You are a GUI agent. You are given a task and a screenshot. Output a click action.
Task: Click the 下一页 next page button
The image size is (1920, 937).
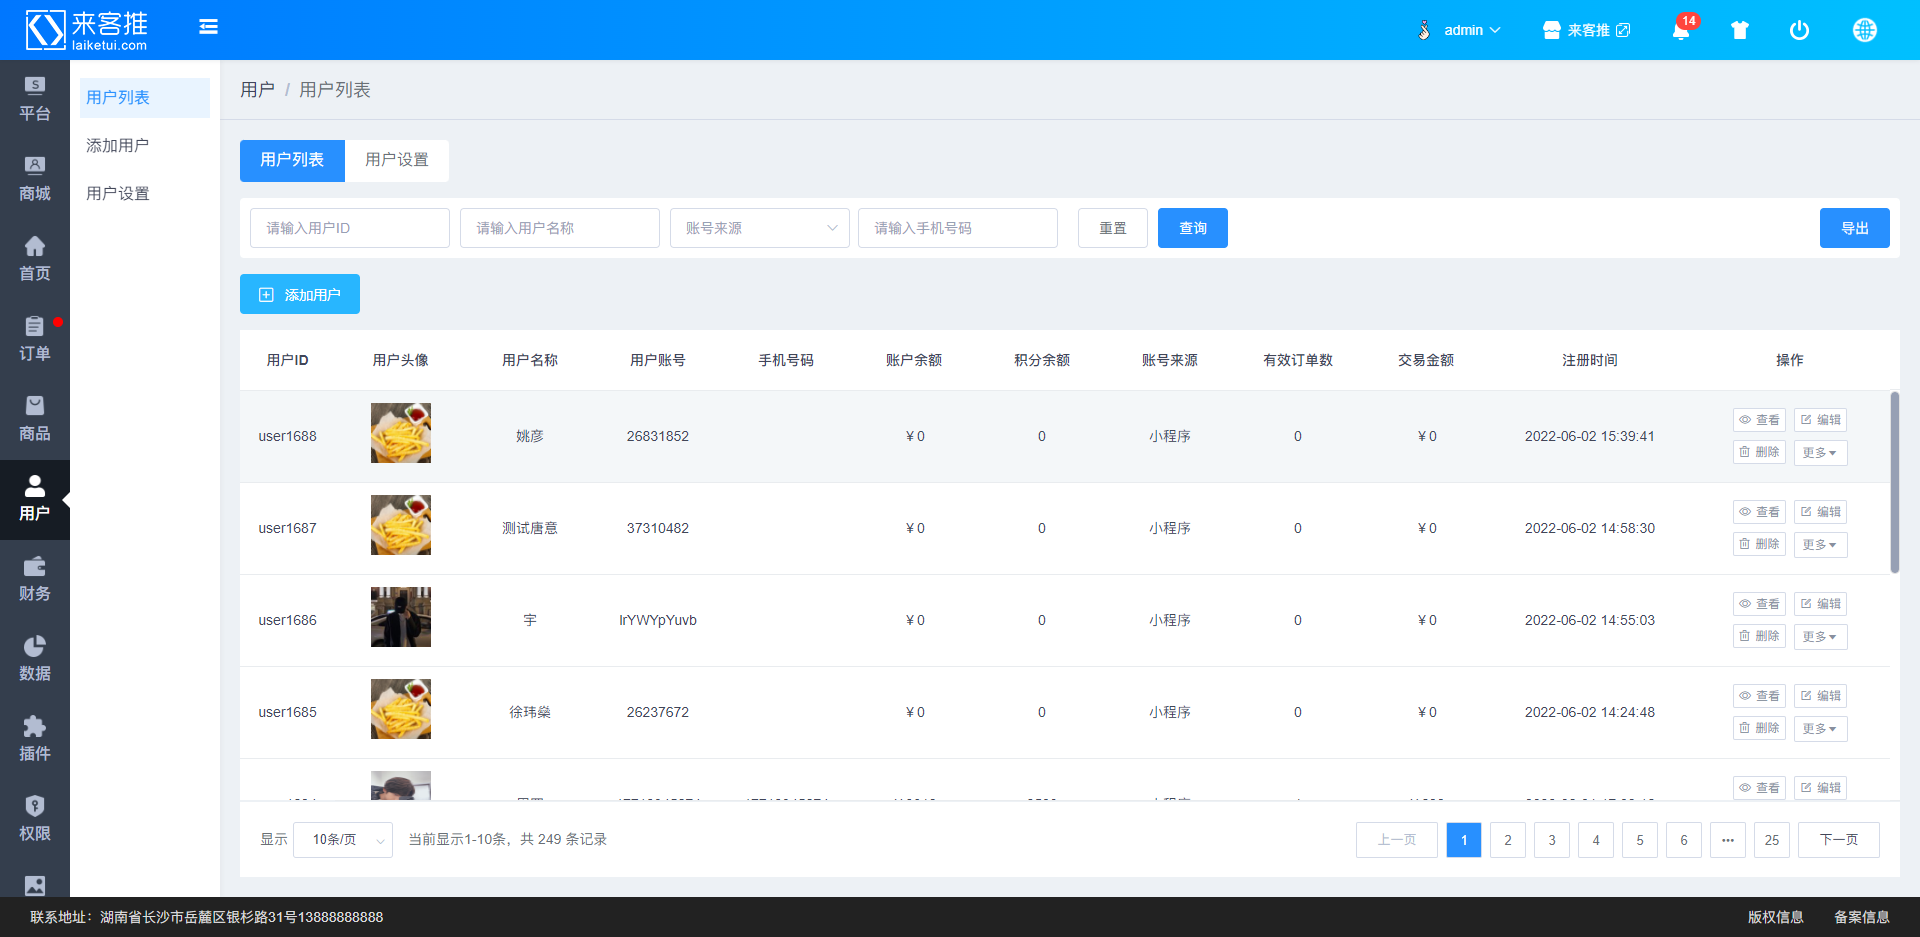1839,840
